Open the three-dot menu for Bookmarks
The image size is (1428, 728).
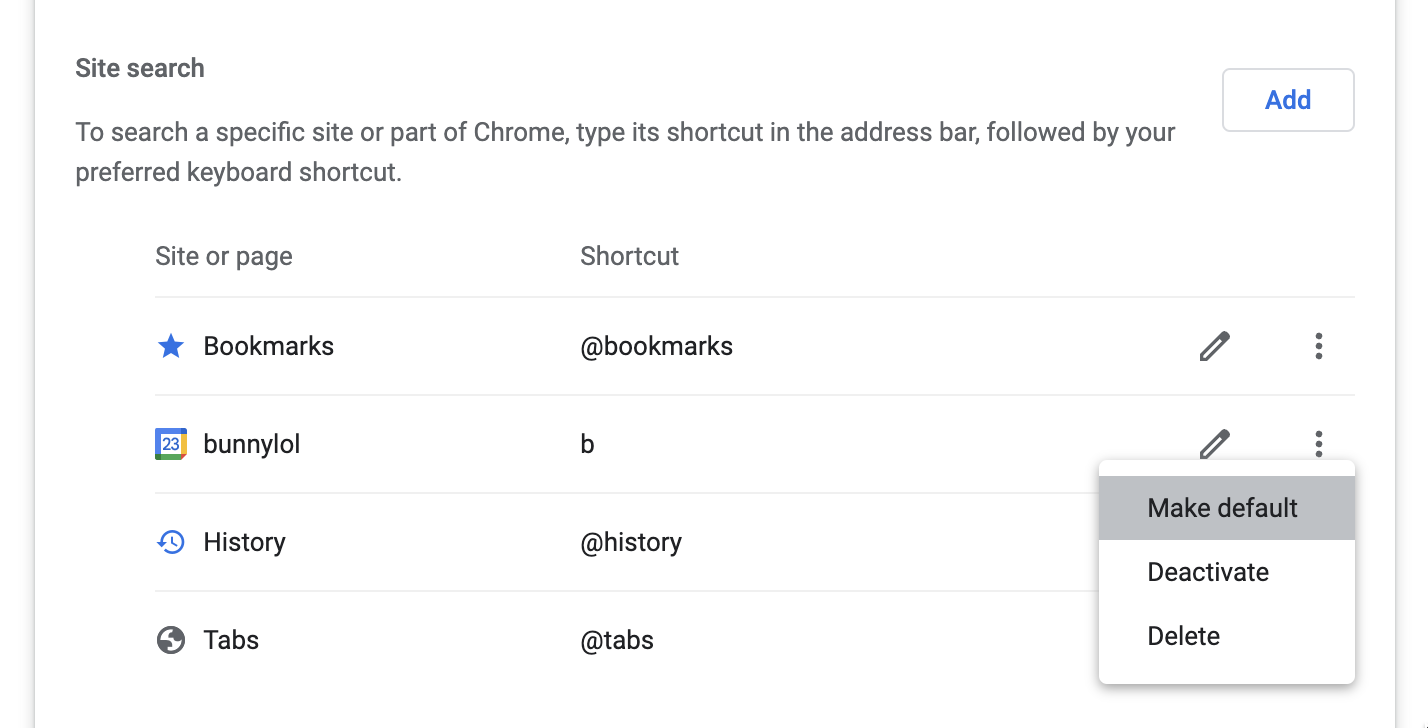1319,347
